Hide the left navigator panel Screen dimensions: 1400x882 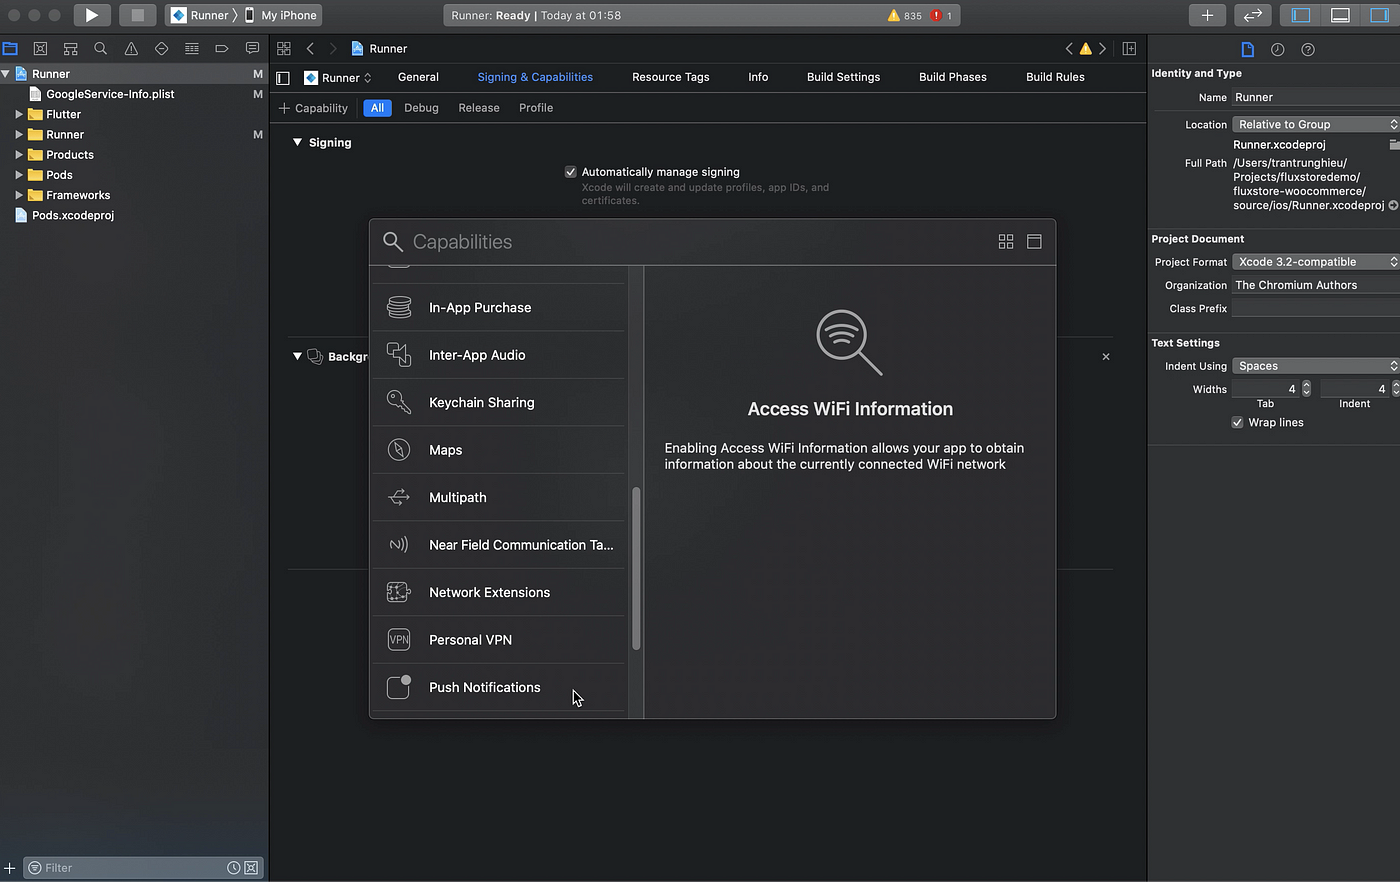click(1301, 15)
